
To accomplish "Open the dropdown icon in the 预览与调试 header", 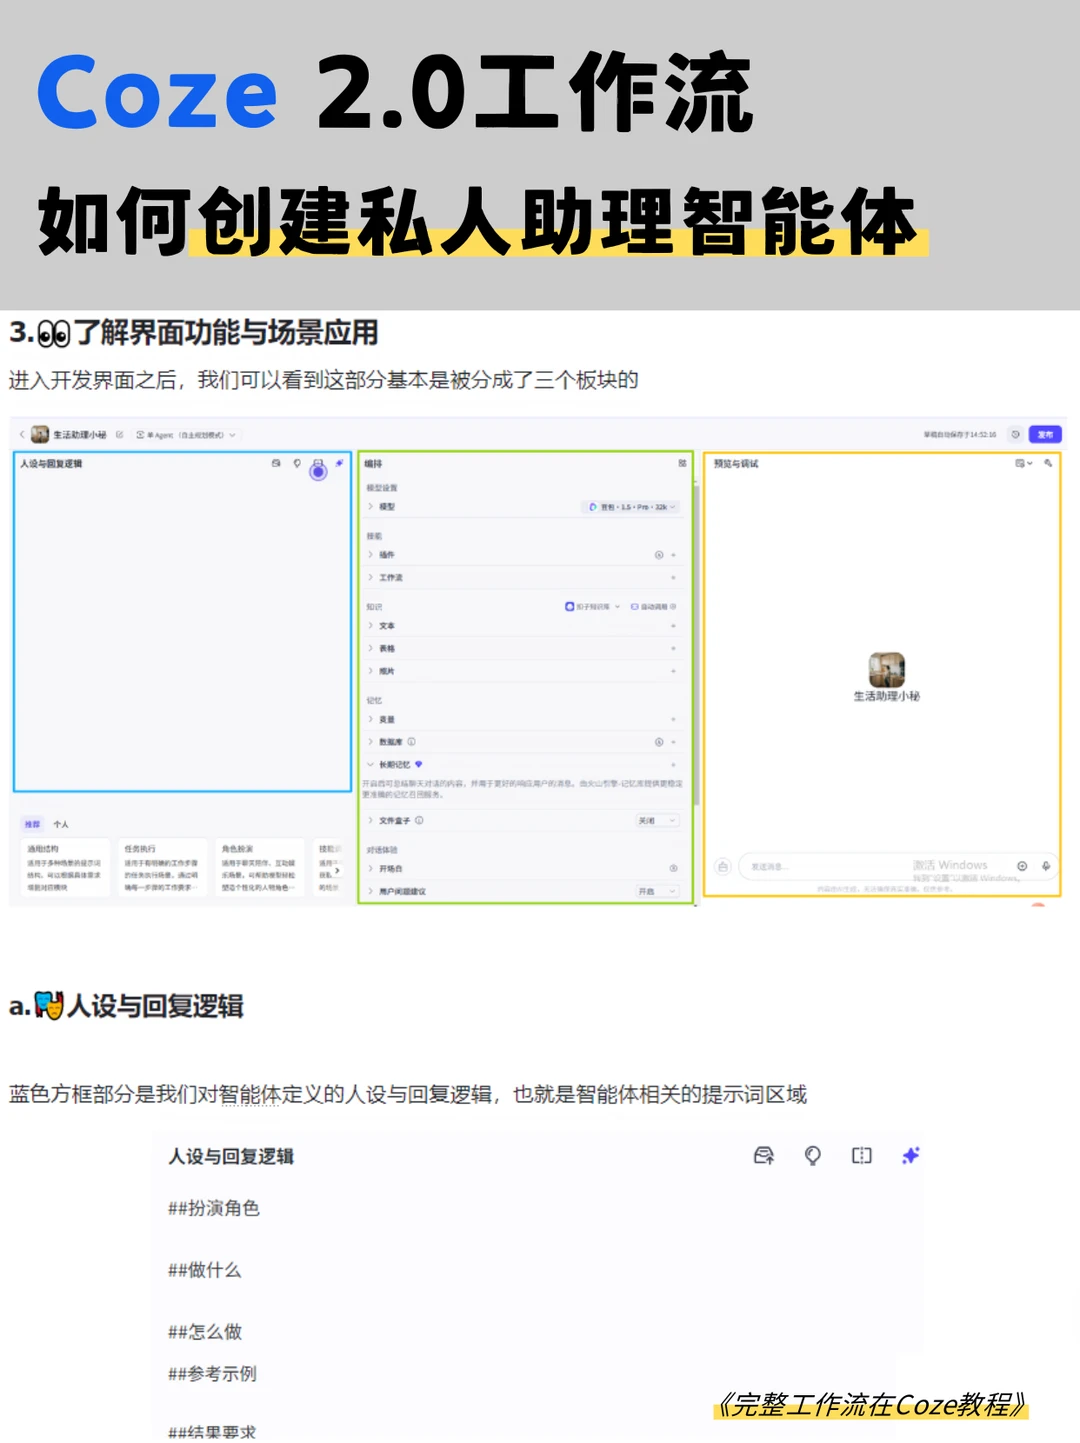I will 1024,463.
